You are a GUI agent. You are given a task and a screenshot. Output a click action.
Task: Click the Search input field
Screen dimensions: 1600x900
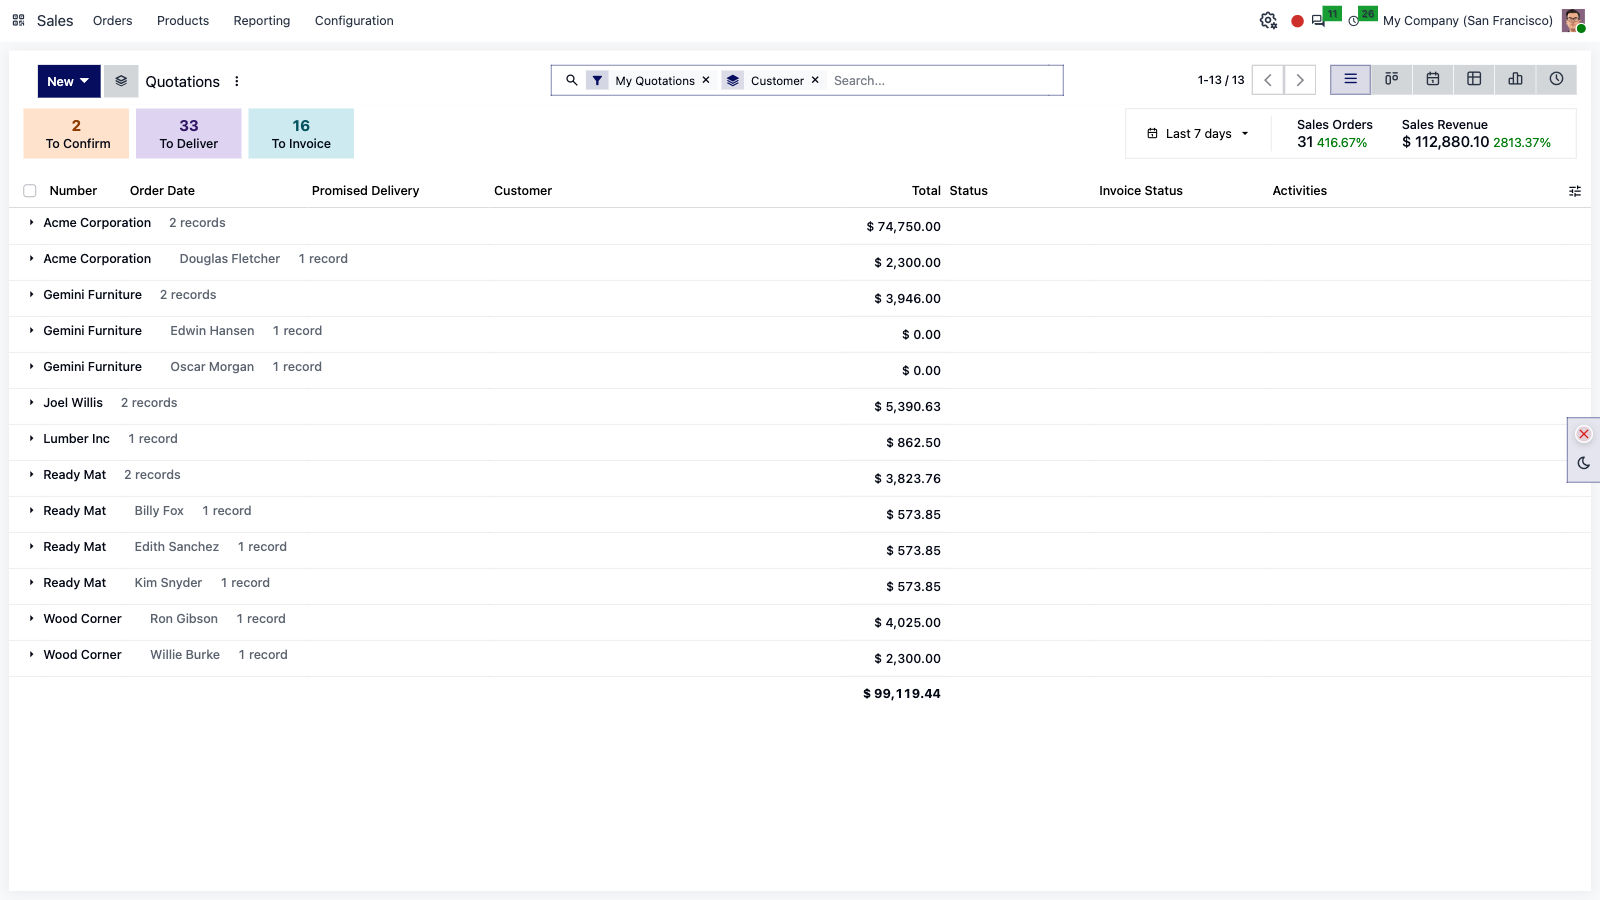pyautogui.click(x=944, y=80)
